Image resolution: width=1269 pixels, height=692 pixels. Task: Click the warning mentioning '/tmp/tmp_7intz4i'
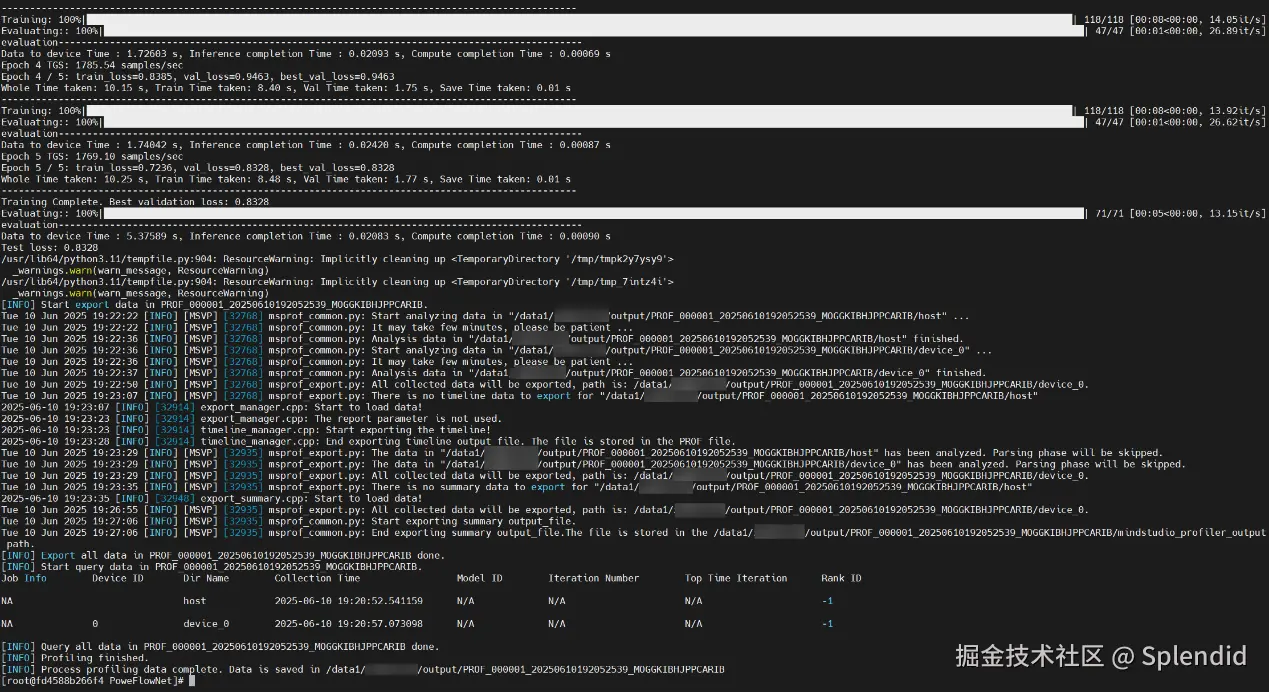click(x=338, y=282)
